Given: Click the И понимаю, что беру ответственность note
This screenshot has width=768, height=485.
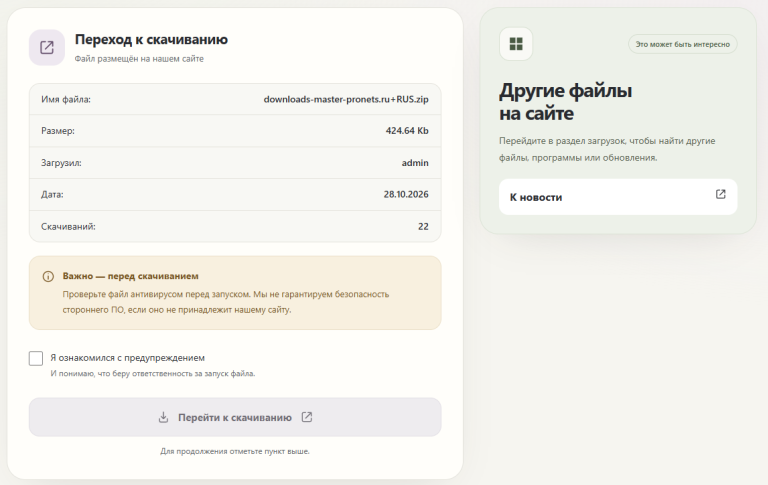Looking at the screenshot, I should pos(153,373).
